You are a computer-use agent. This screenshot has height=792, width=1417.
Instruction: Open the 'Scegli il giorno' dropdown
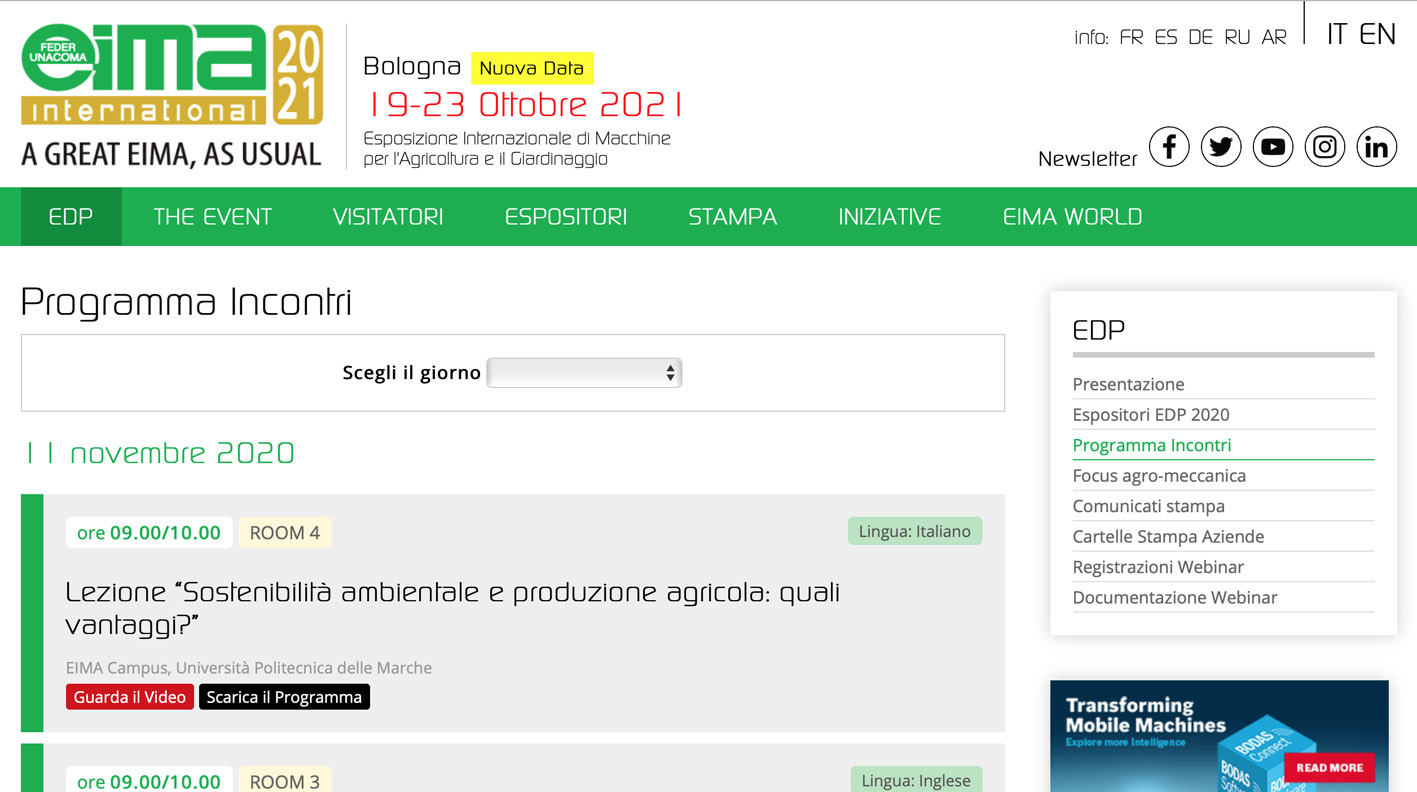[584, 373]
